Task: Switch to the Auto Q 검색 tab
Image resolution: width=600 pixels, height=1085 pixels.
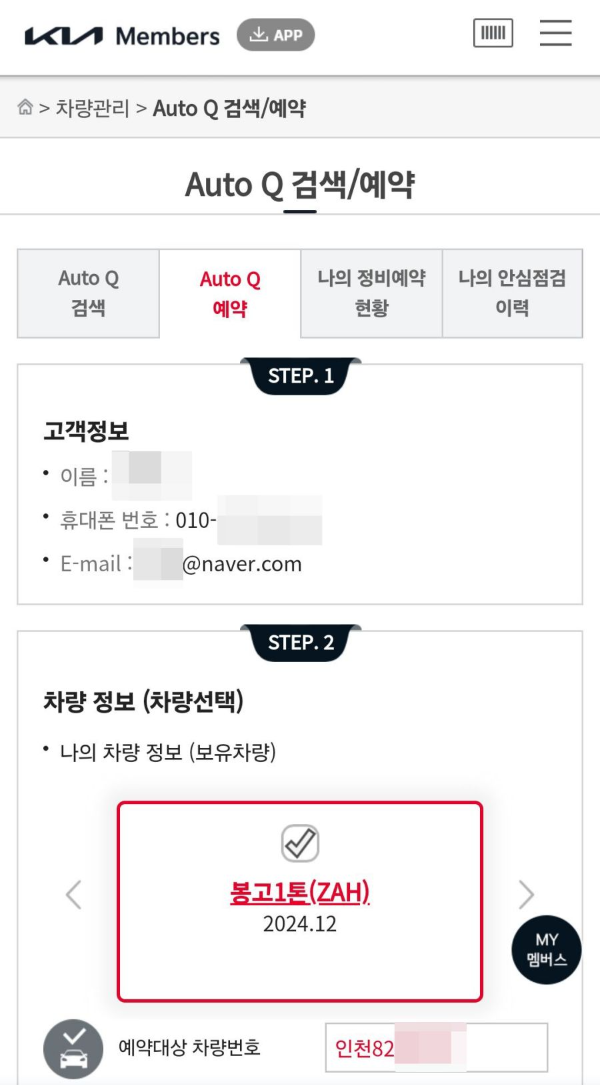Action: 88,292
